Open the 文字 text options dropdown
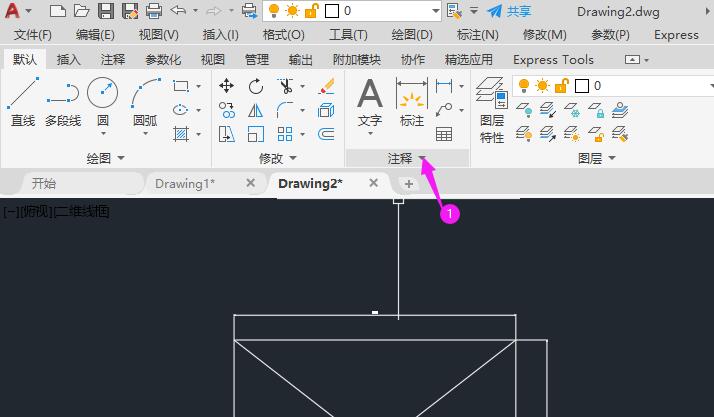714x417 pixels. (x=370, y=134)
